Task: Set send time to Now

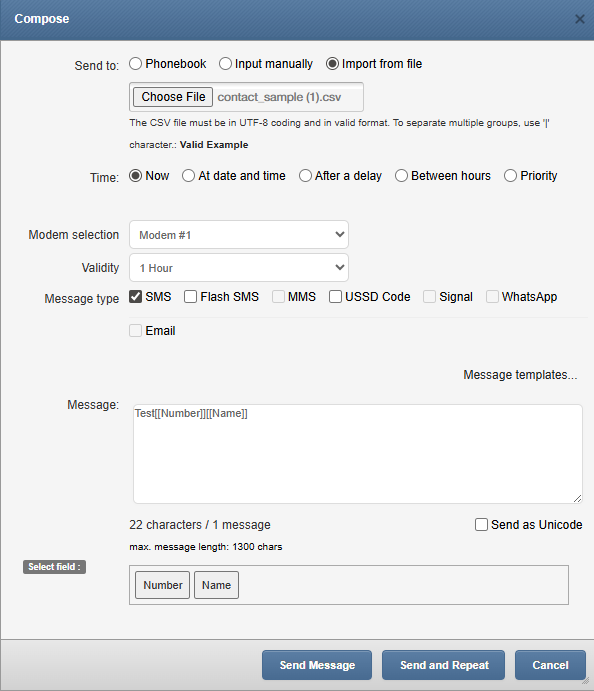Action: pos(135,176)
